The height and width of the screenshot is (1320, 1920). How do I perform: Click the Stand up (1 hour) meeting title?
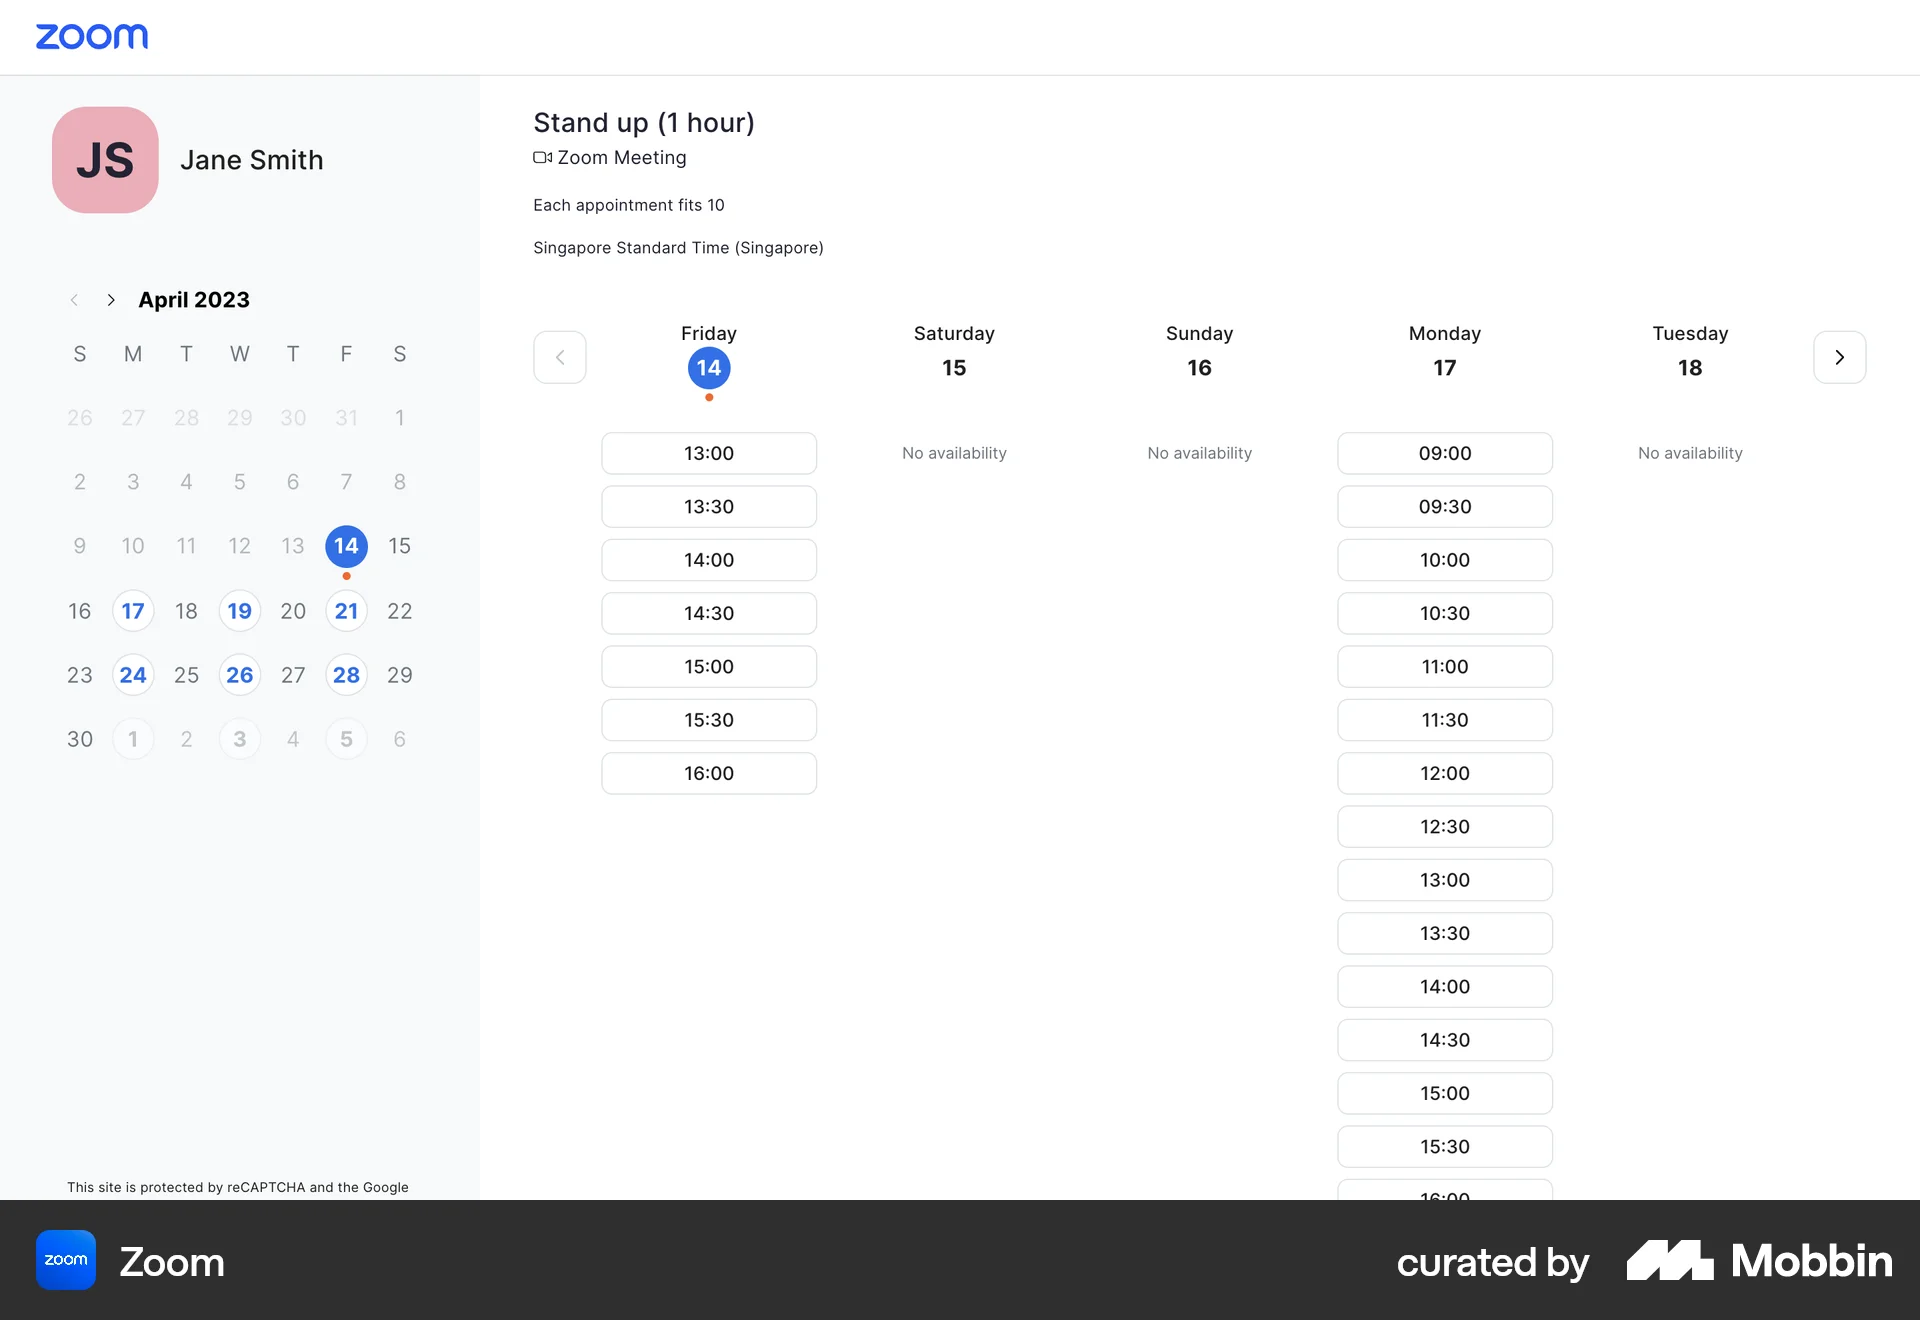tap(643, 122)
